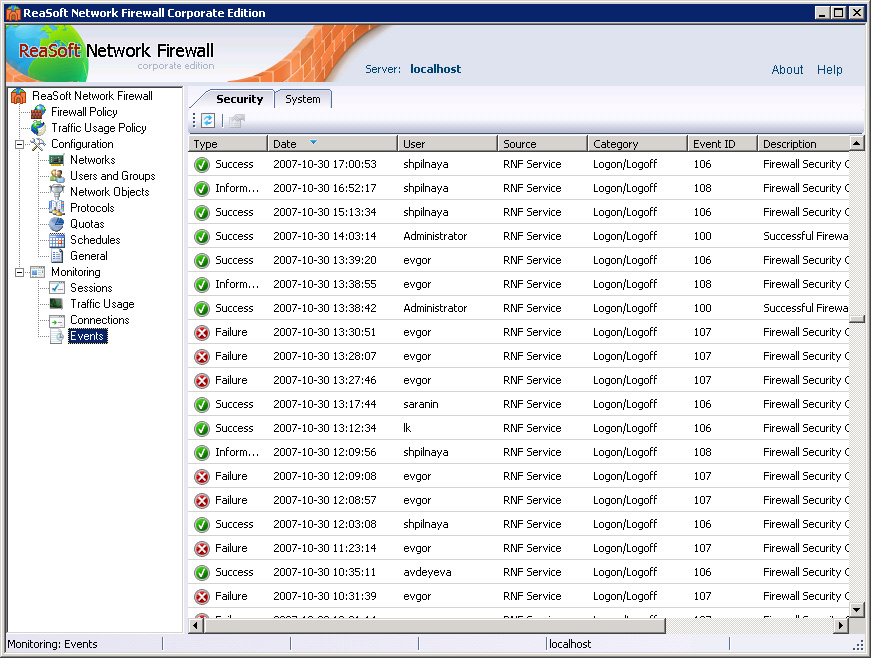Click the Date column sort arrow
Image resolution: width=871 pixels, height=658 pixels.
pyautogui.click(x=313, y=143)
